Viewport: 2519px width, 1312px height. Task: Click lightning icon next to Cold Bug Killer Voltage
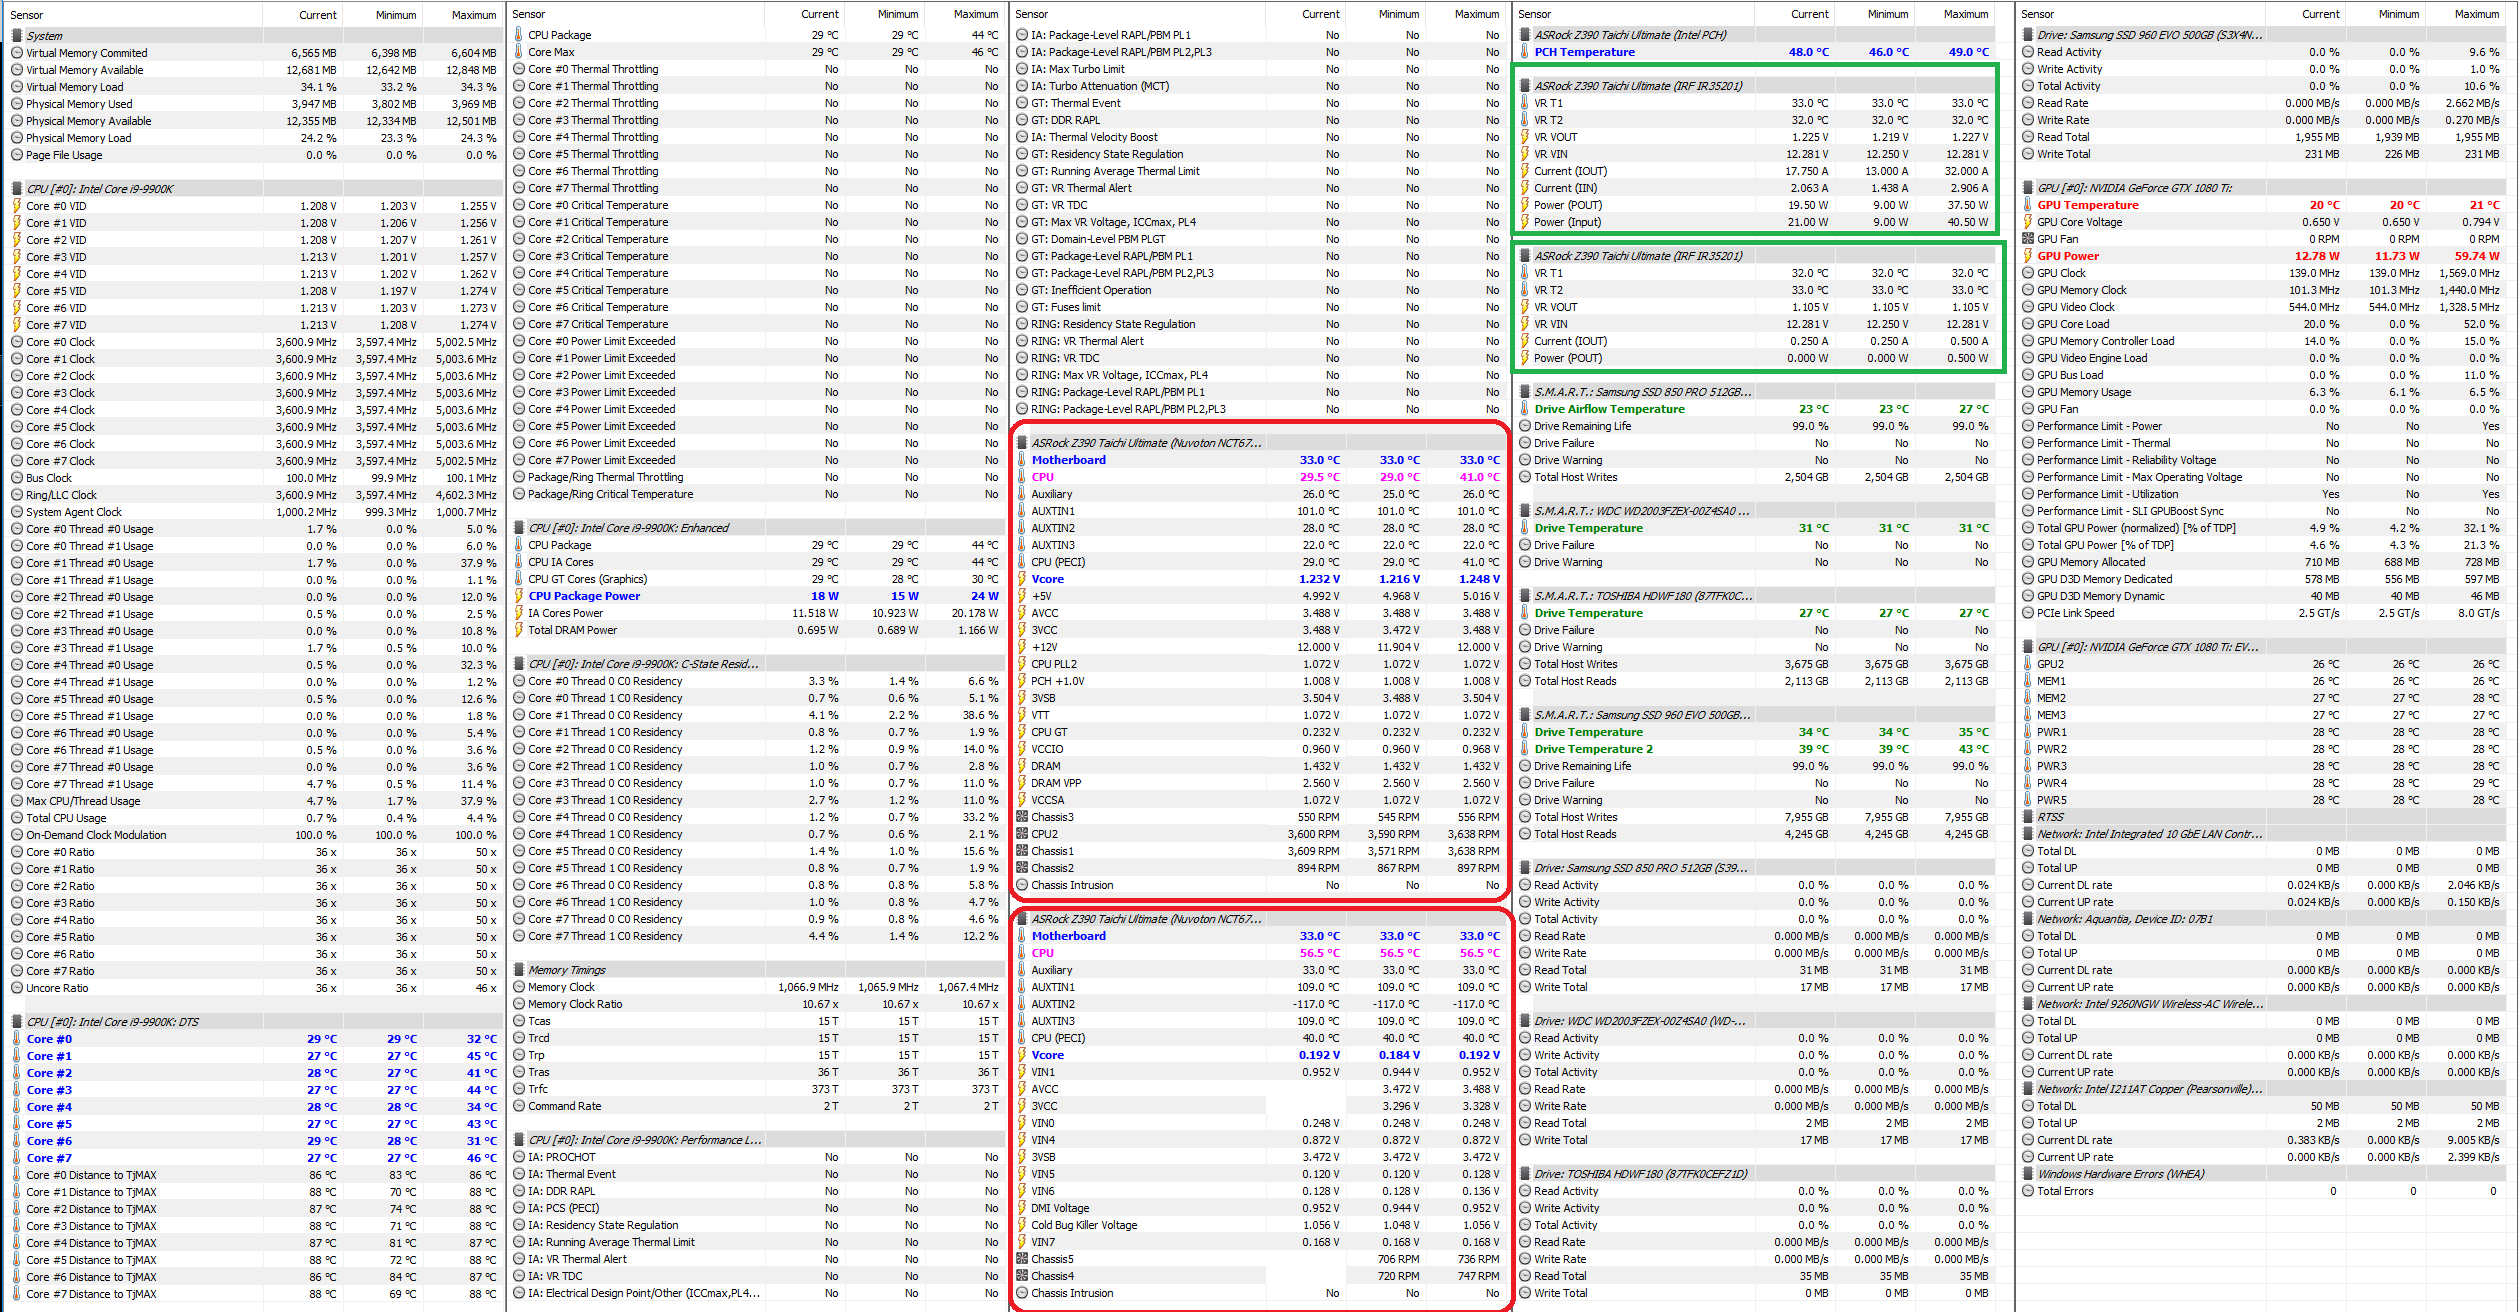[1022, 1225]
